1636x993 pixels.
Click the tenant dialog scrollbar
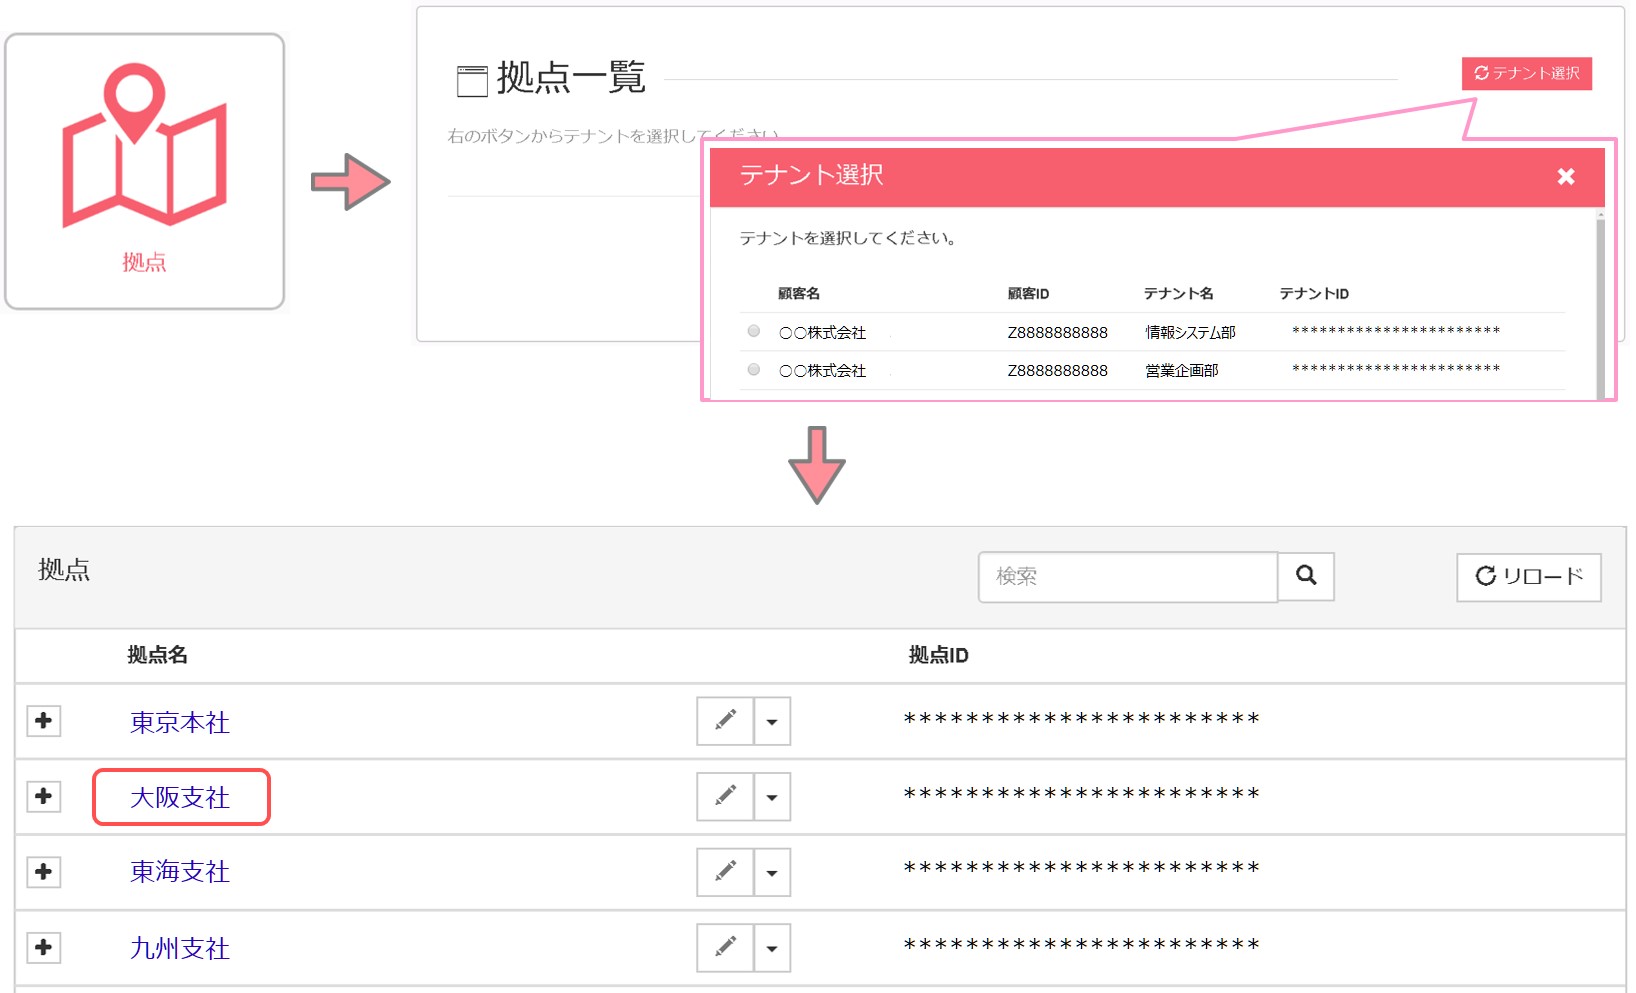[1600, 300]
